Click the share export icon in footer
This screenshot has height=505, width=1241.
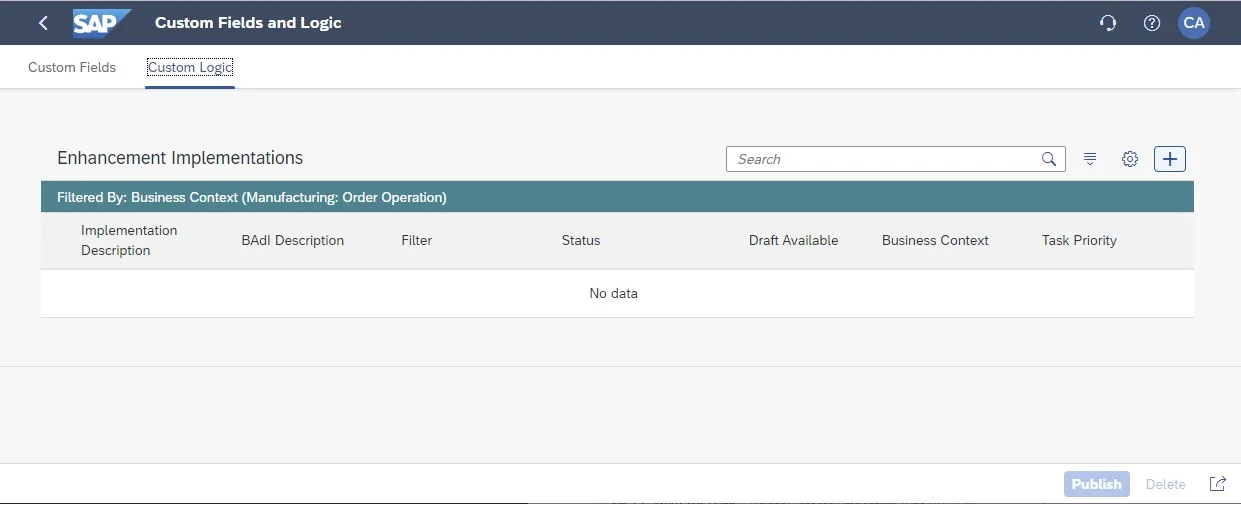coord(1217,484)
